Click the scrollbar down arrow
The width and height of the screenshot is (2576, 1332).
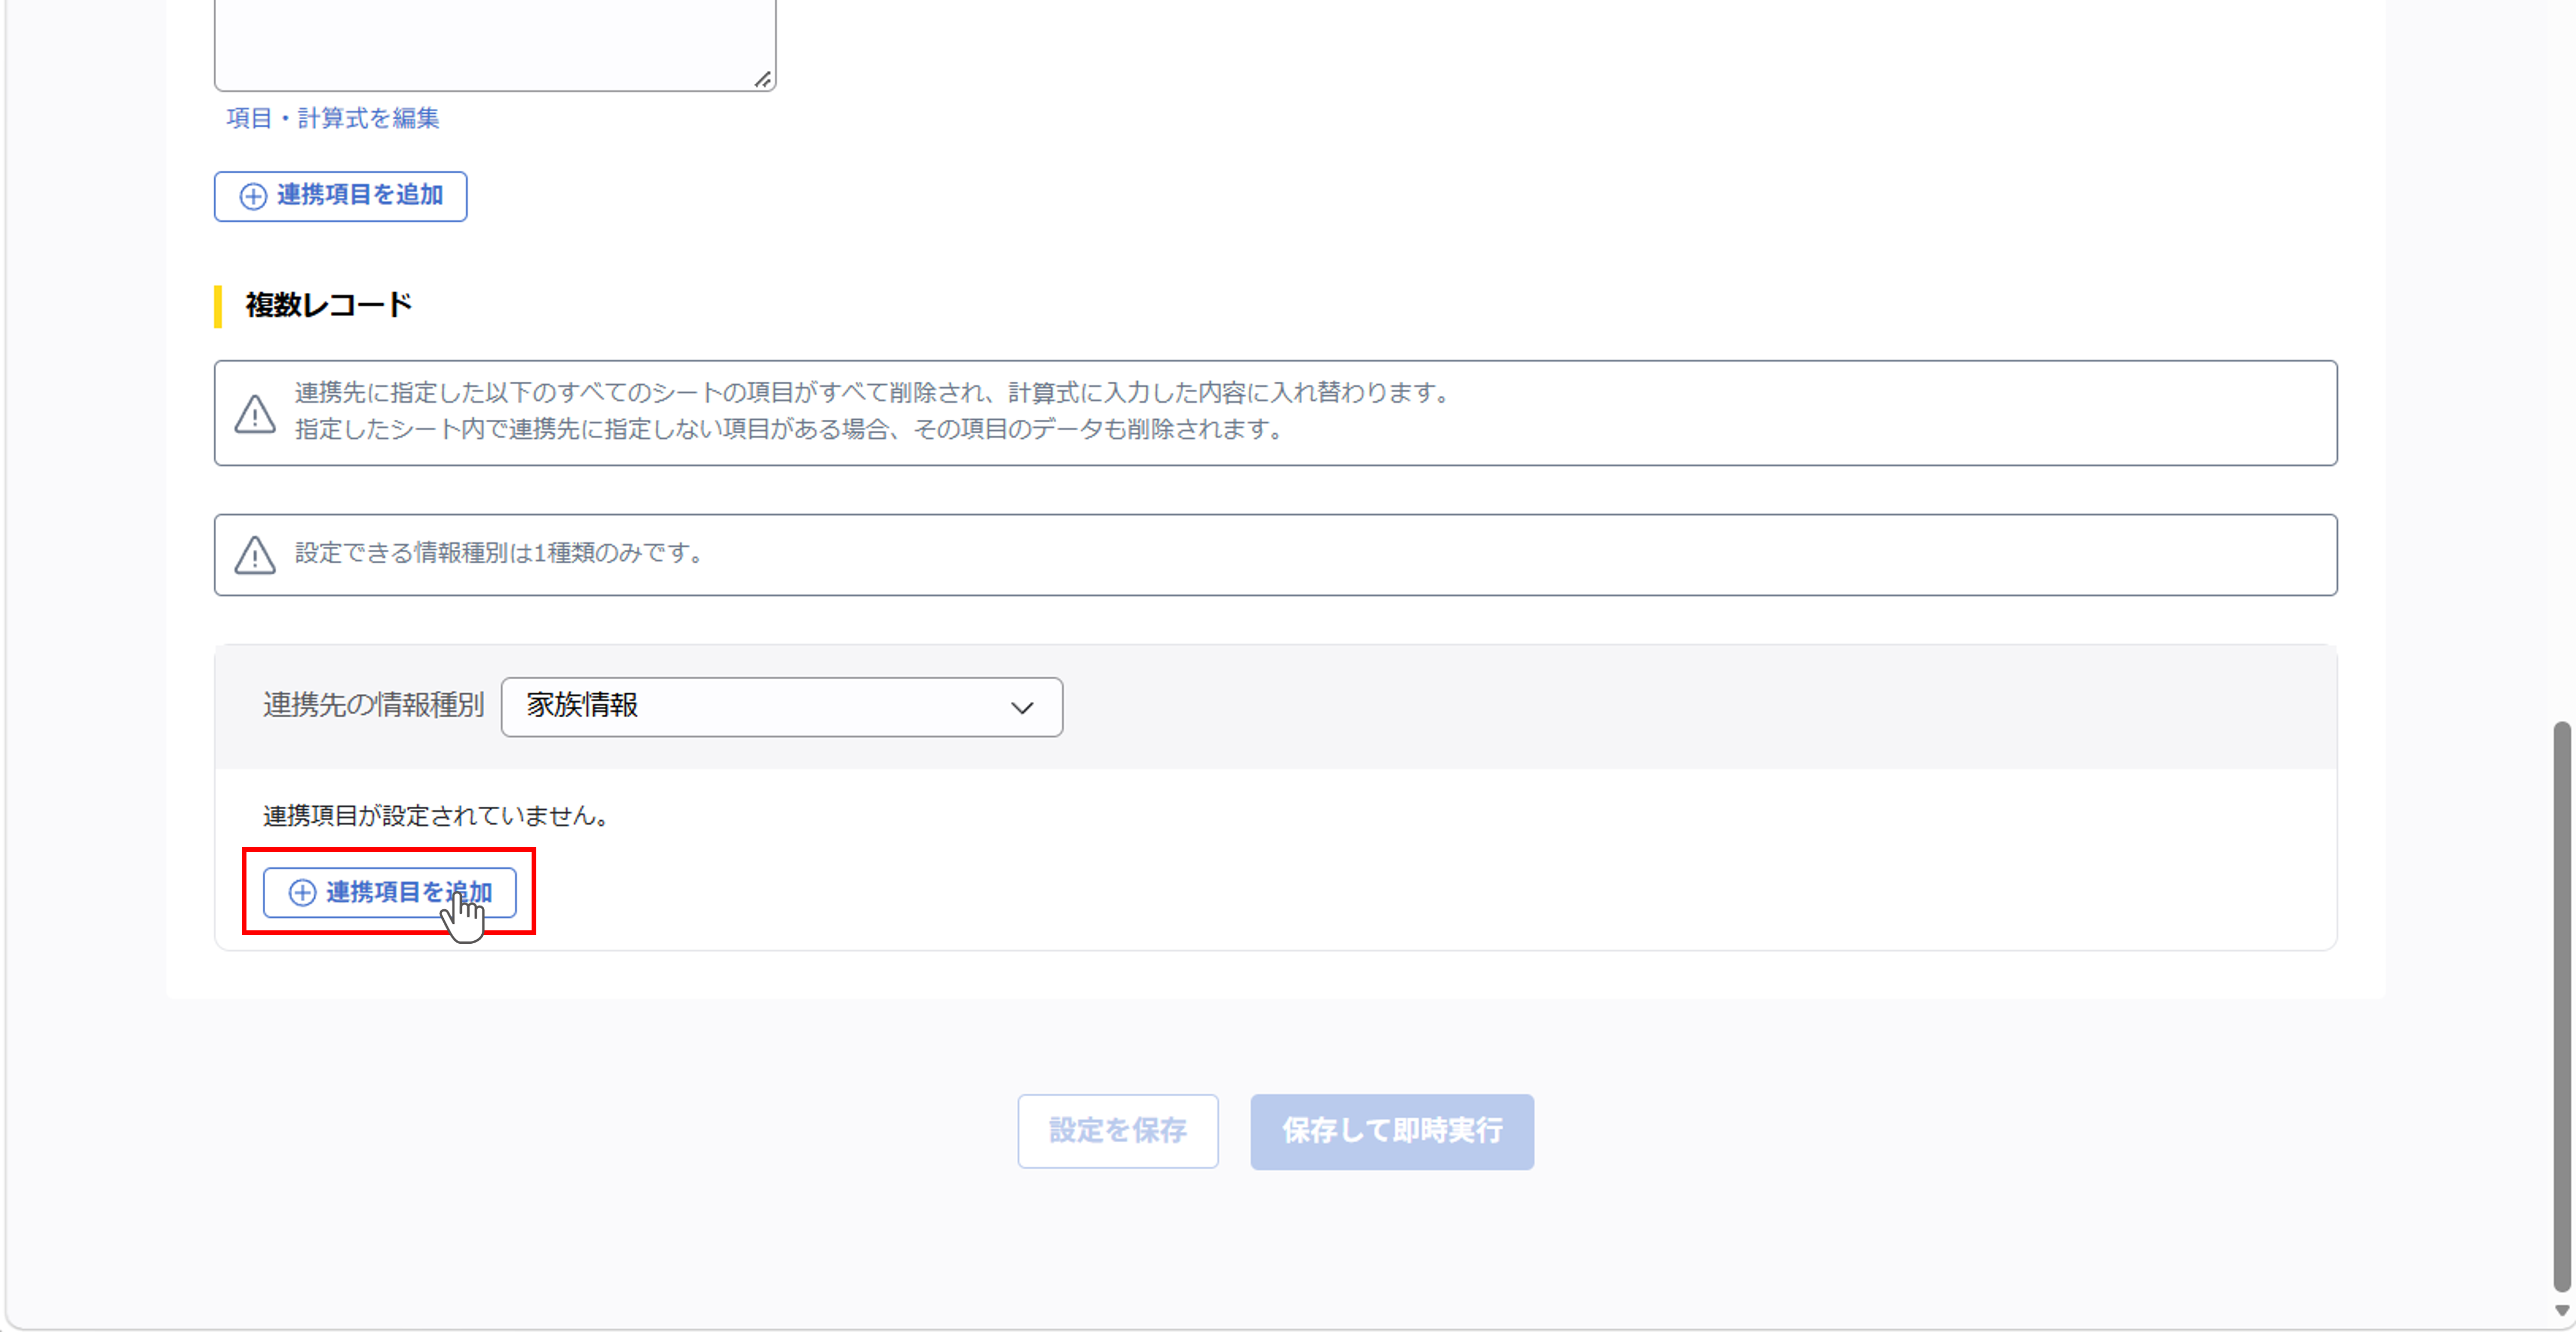click(x=2561, y=1310)
